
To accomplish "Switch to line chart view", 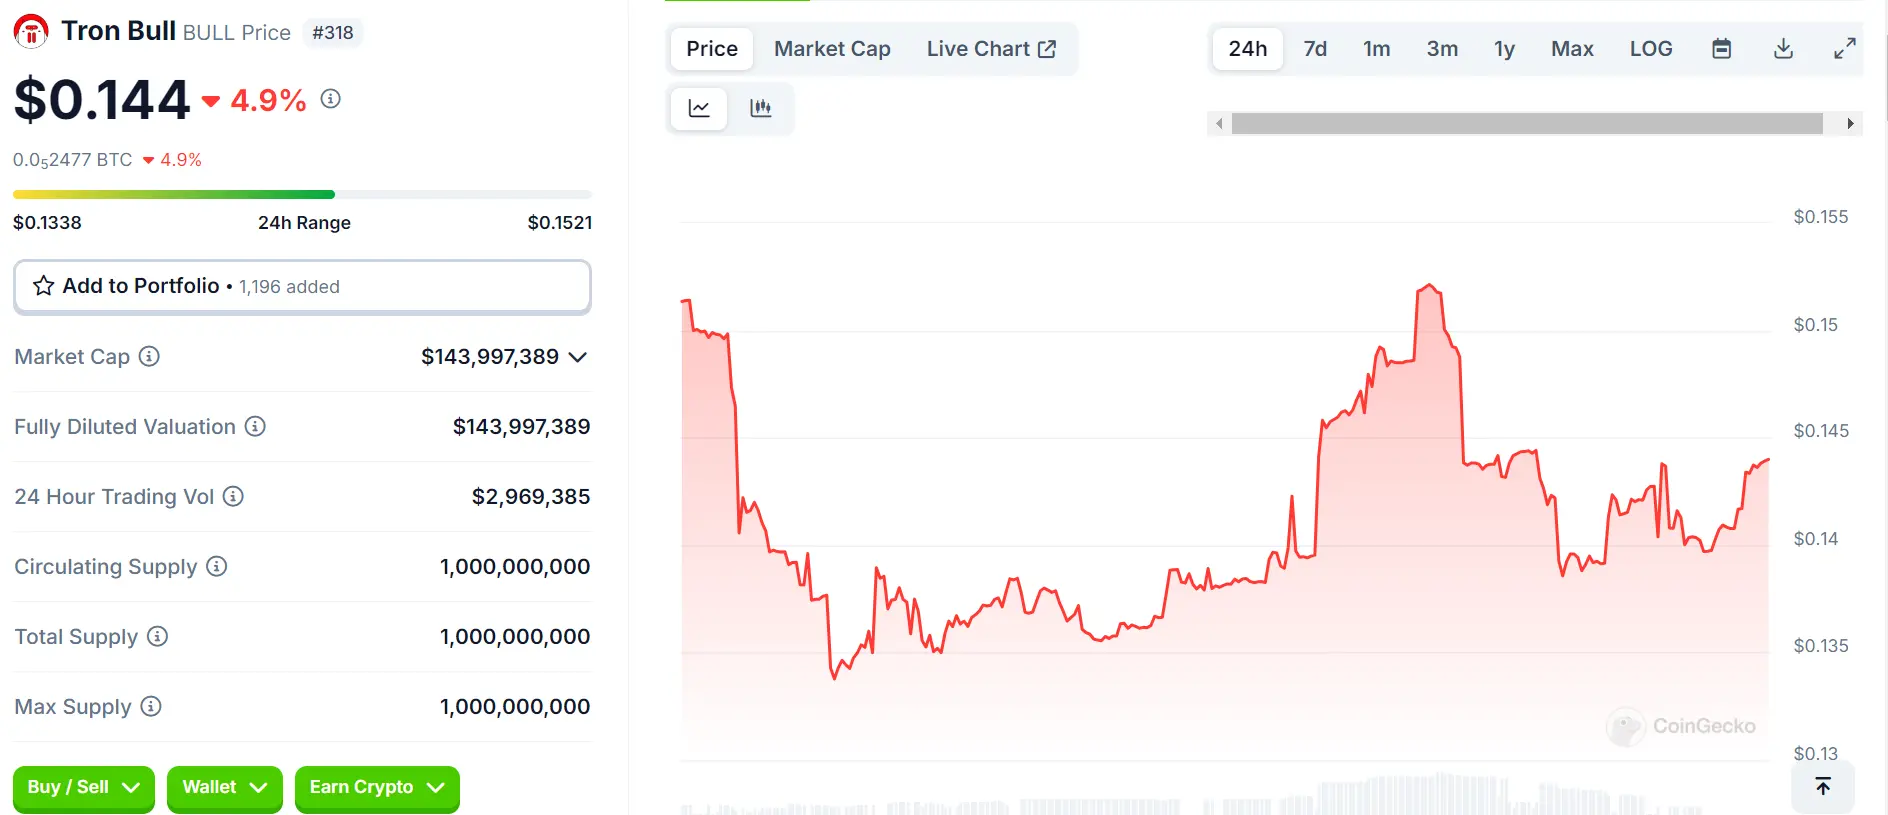I will point(699,108).
